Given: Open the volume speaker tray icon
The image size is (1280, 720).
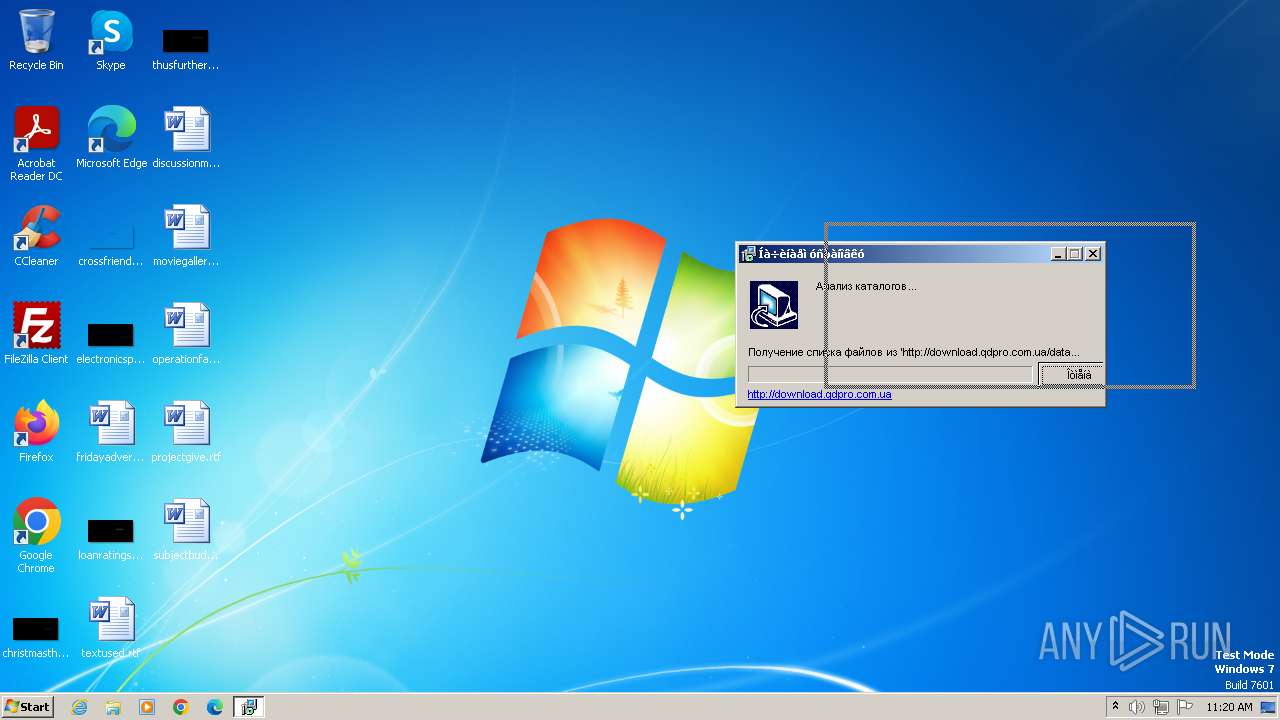Looking at the screenshot, I should coord(1137,707).
